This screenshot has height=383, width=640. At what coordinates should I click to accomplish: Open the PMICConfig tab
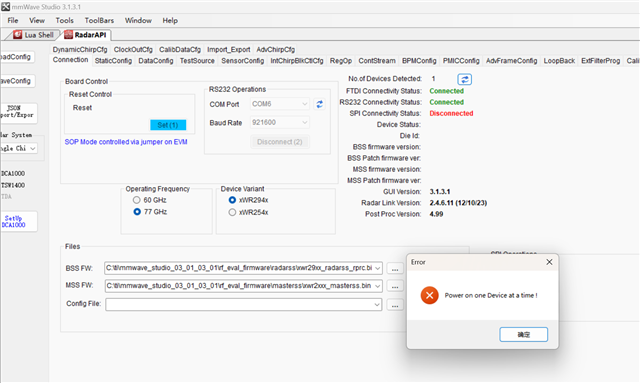(x=461, y=61)
